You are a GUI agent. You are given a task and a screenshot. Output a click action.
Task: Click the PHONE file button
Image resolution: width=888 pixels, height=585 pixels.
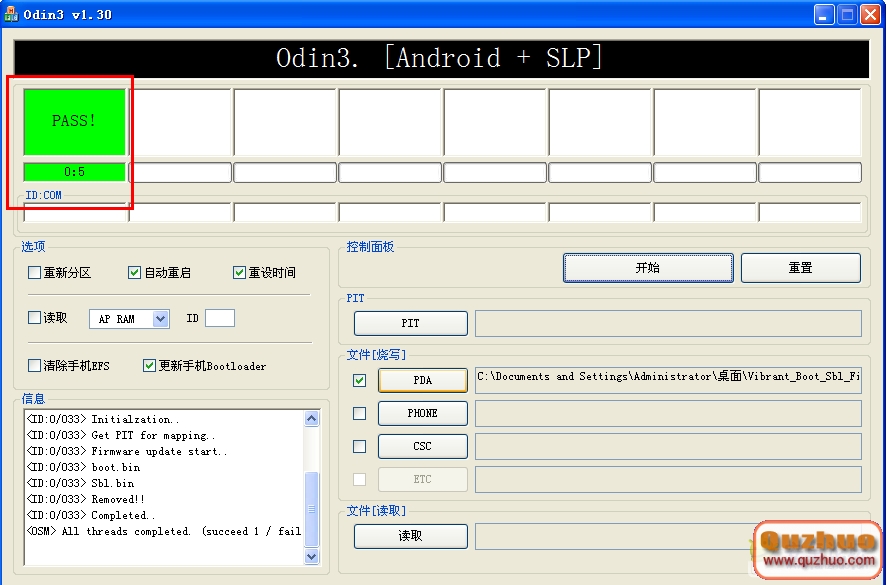422,413
